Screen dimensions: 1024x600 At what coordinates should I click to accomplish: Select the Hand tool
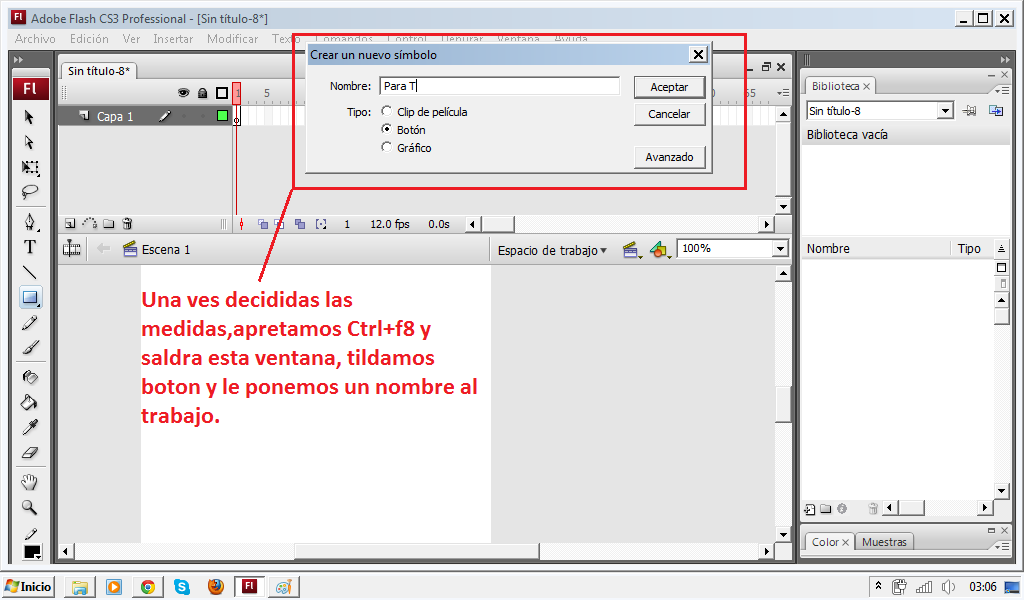(30, 482)
